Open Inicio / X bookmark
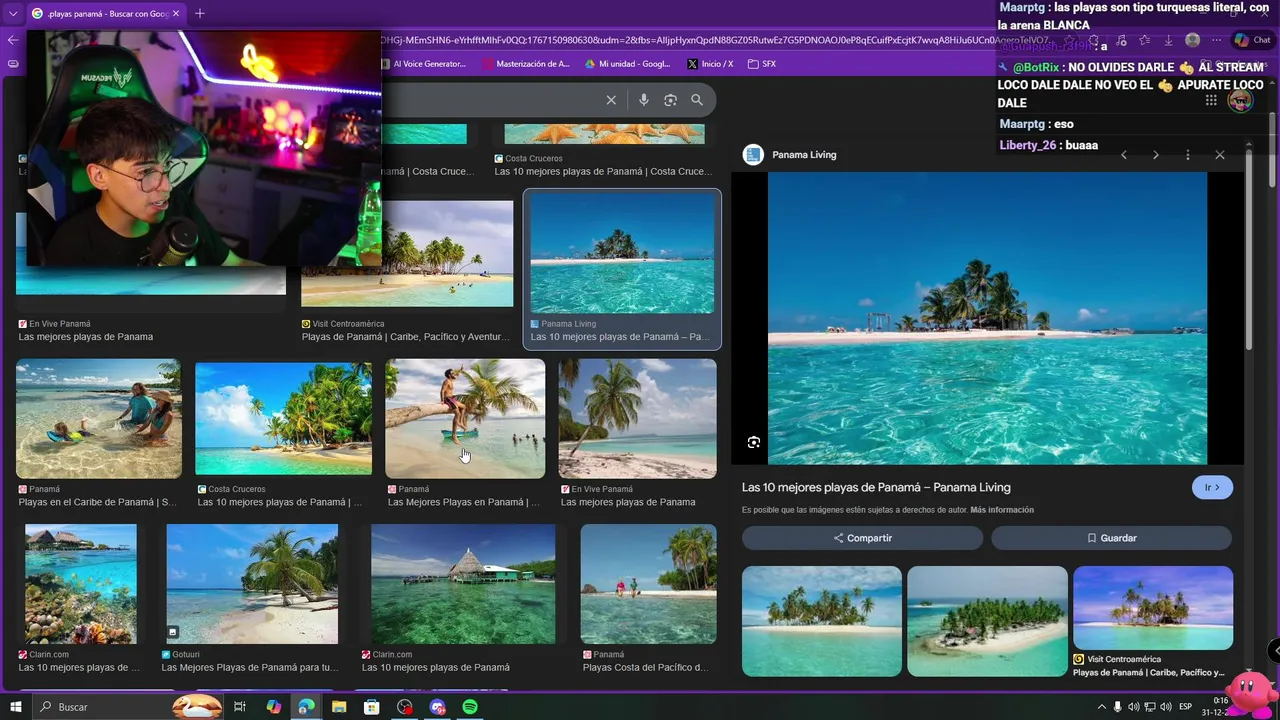The height and width of the screenshot is (720, 1280). point(710,64)
